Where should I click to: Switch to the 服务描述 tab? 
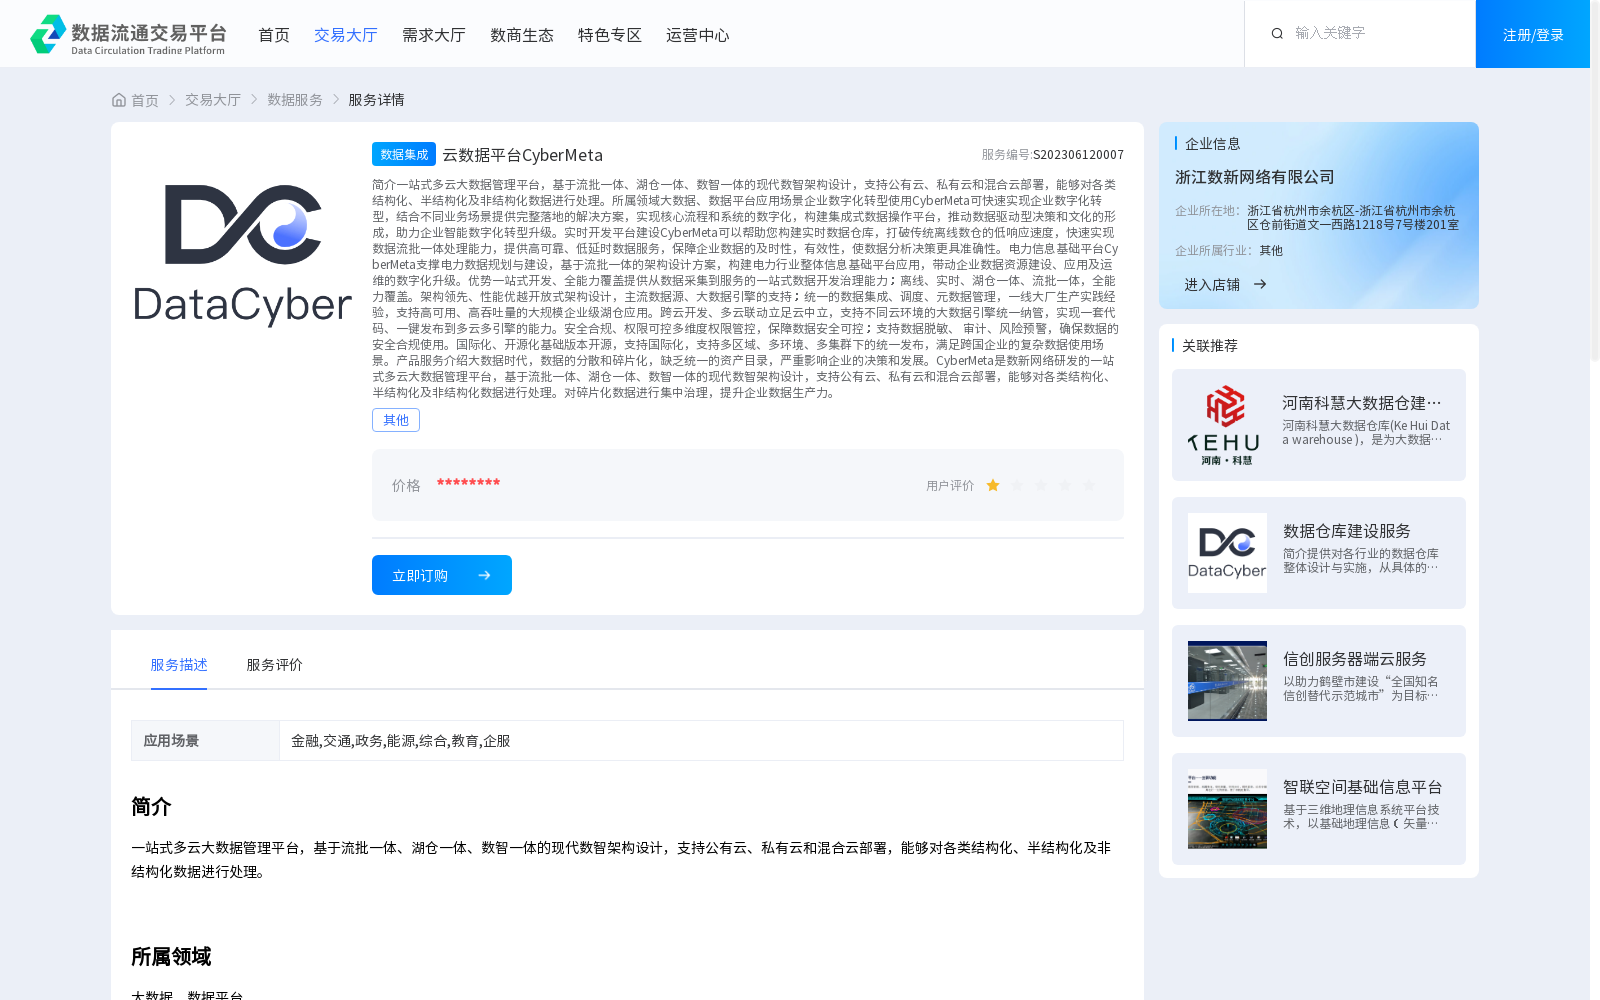click(x=179, y=665)
